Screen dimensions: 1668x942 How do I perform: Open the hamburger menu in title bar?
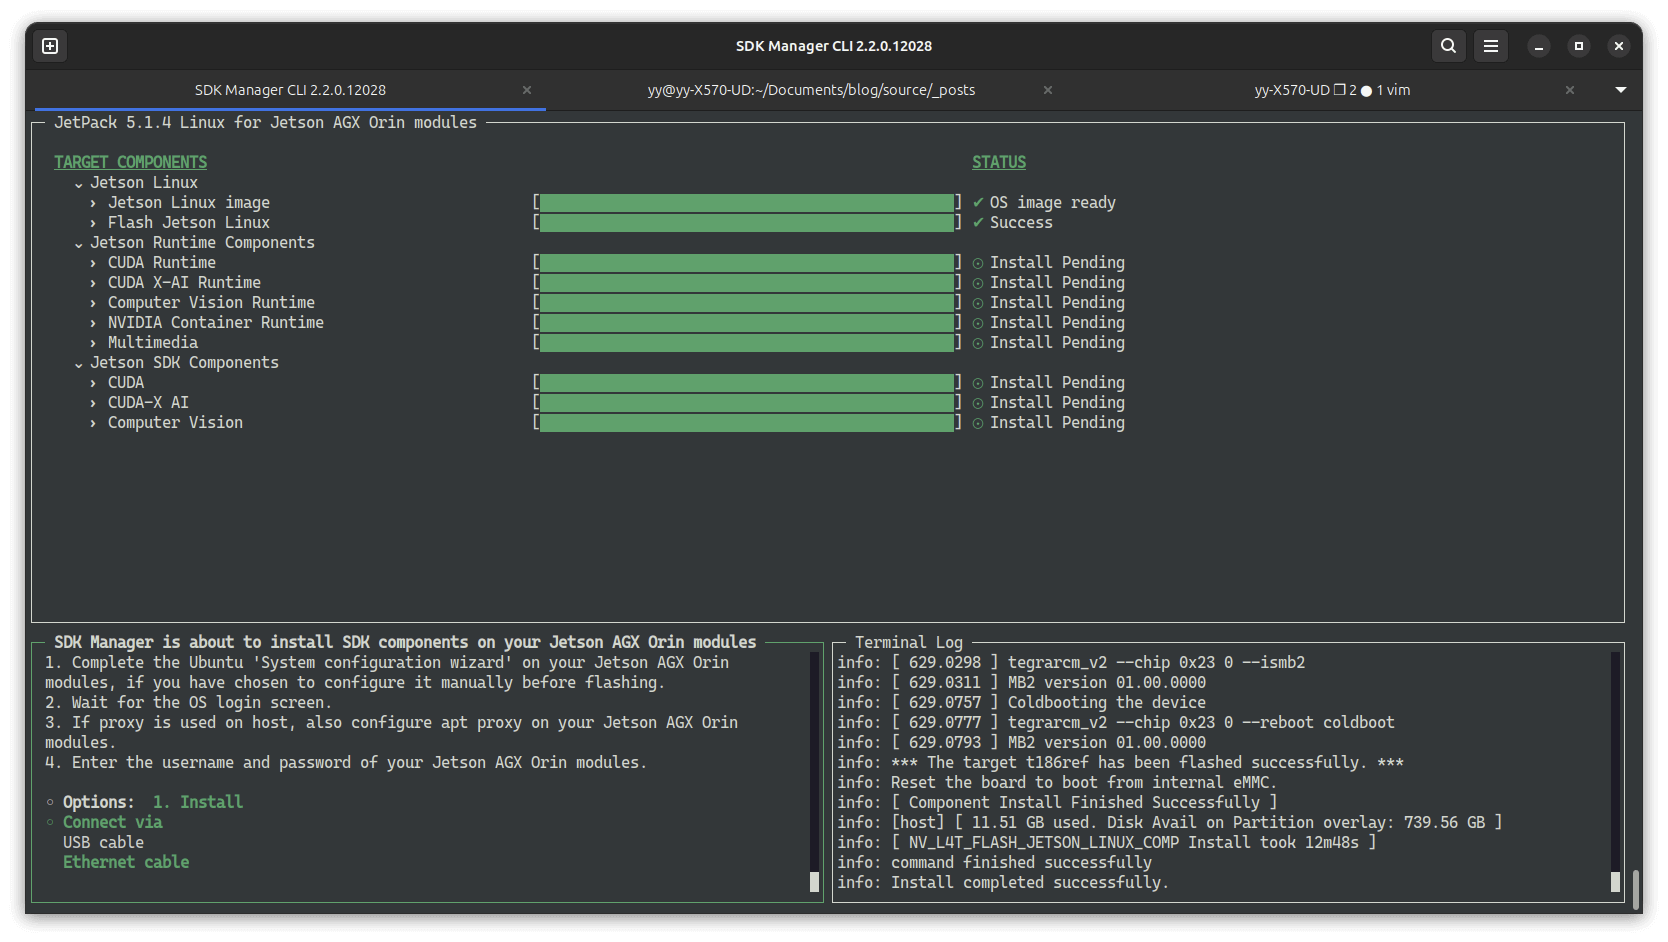click(1490, 46)
